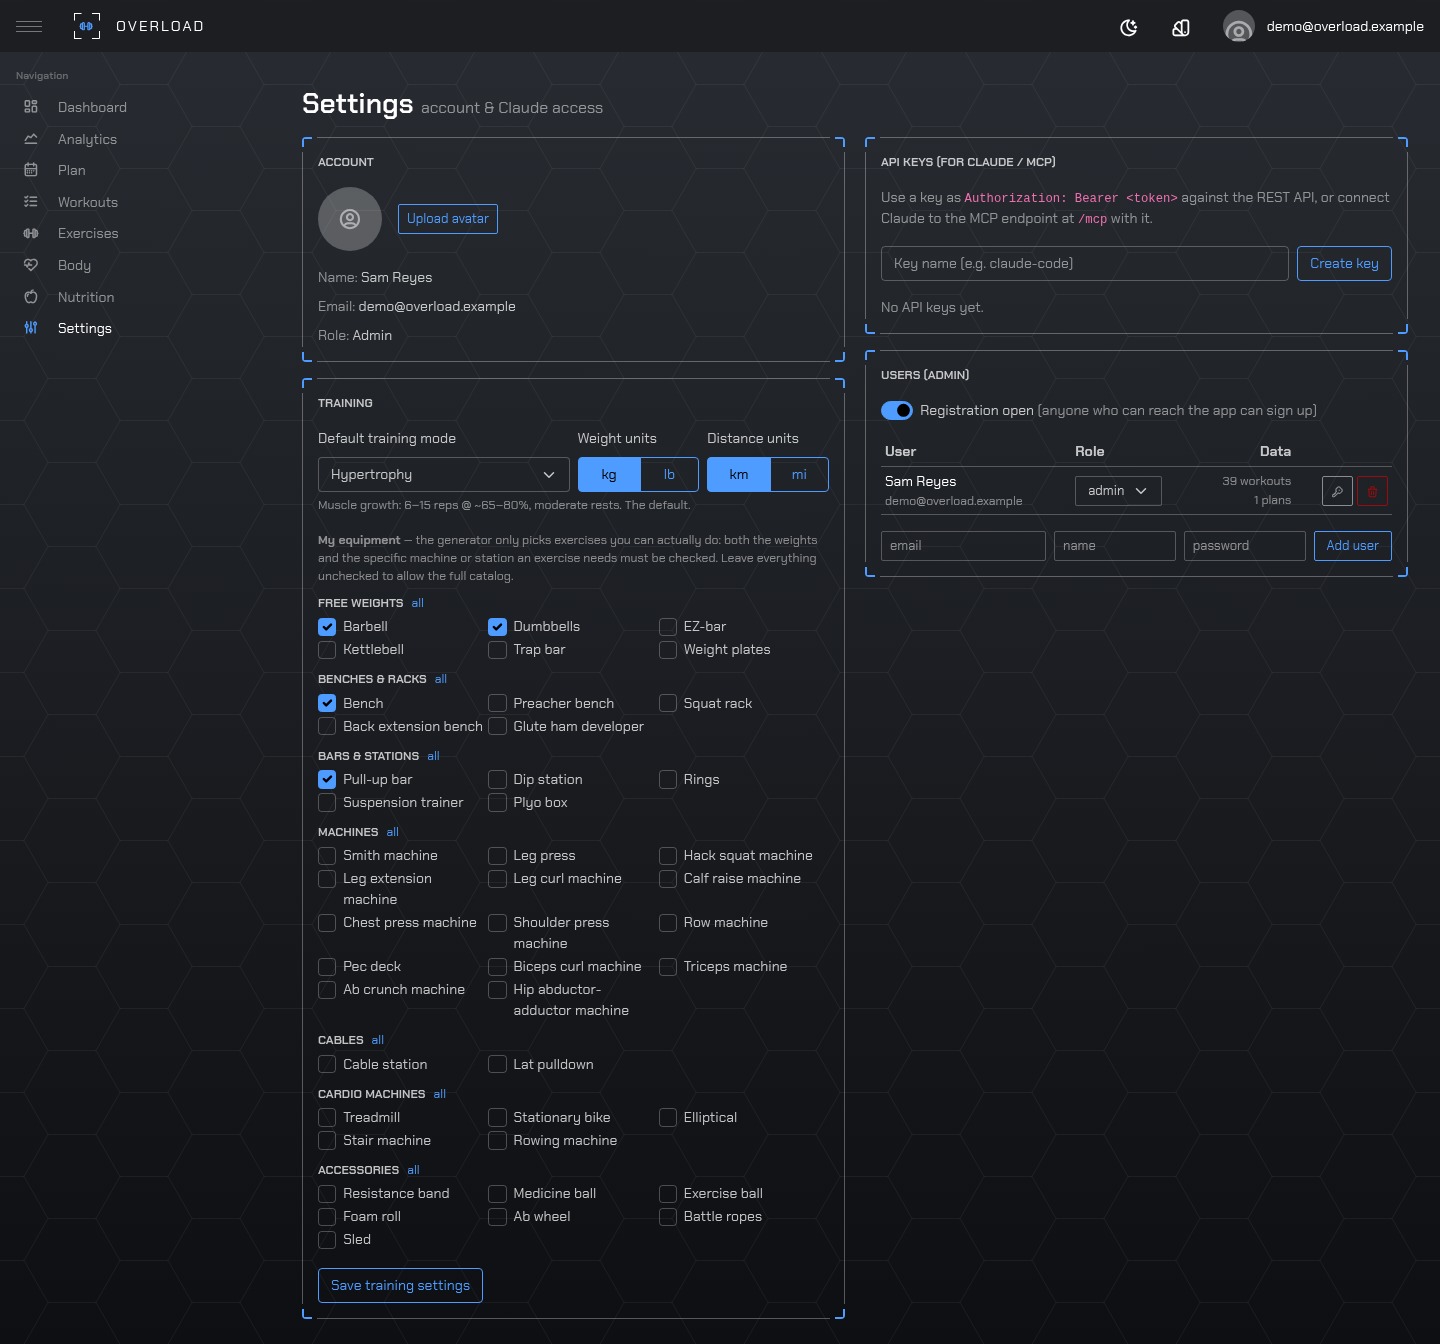Open the hamburger navigation menu

pyautogui.click(x=29, y=26)
